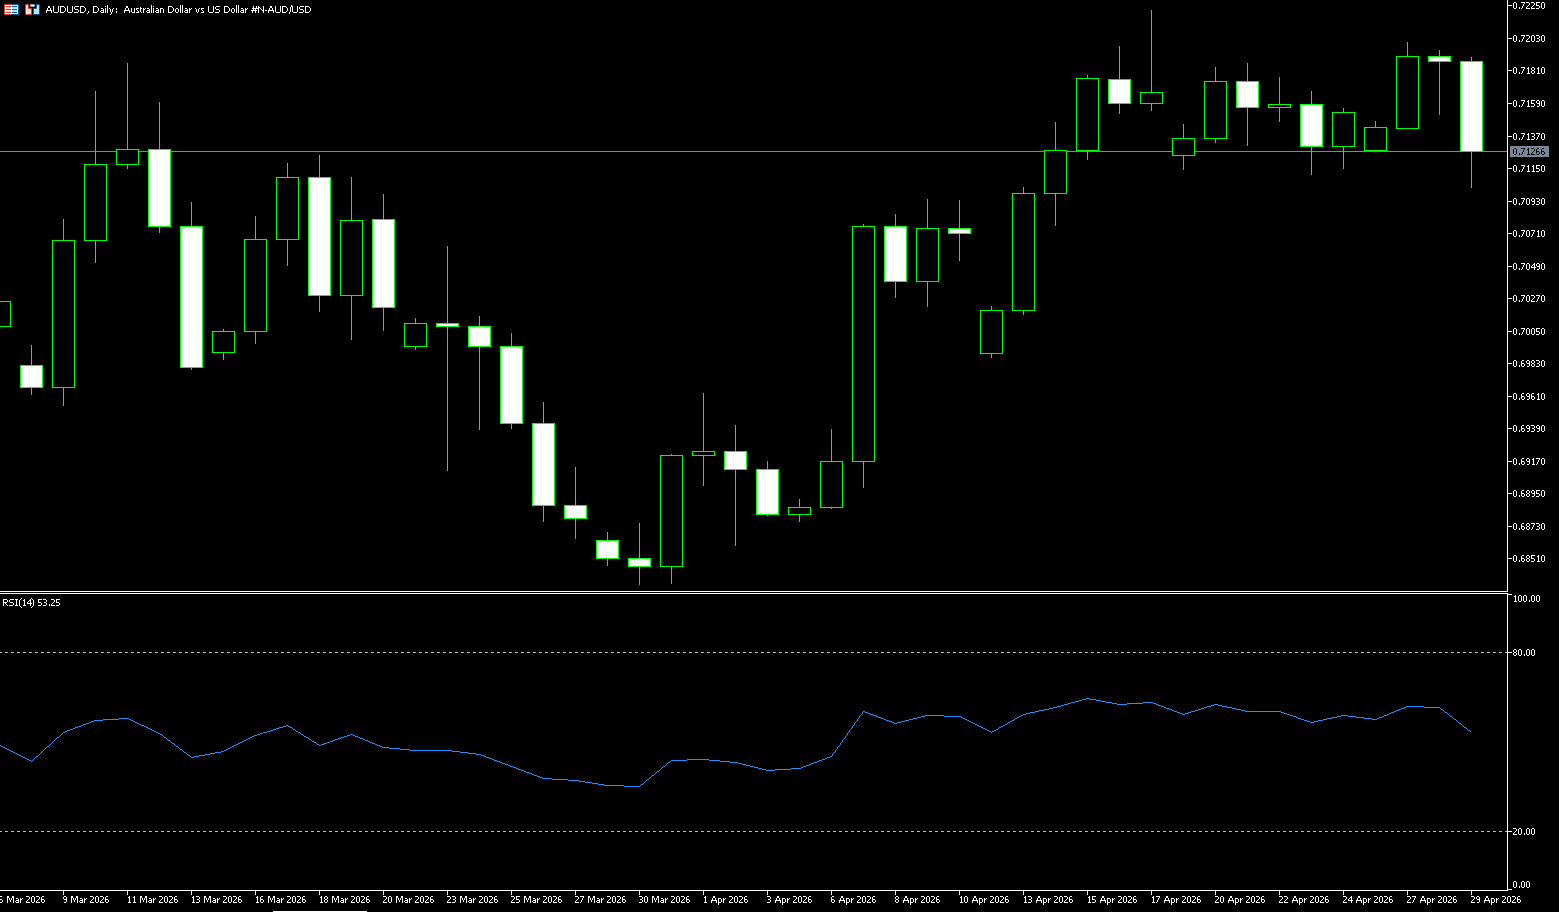Click the white scrollbar thumb at bottom edge
The height and width of the screenshot is (912, 1559).
tap(319, 910)
